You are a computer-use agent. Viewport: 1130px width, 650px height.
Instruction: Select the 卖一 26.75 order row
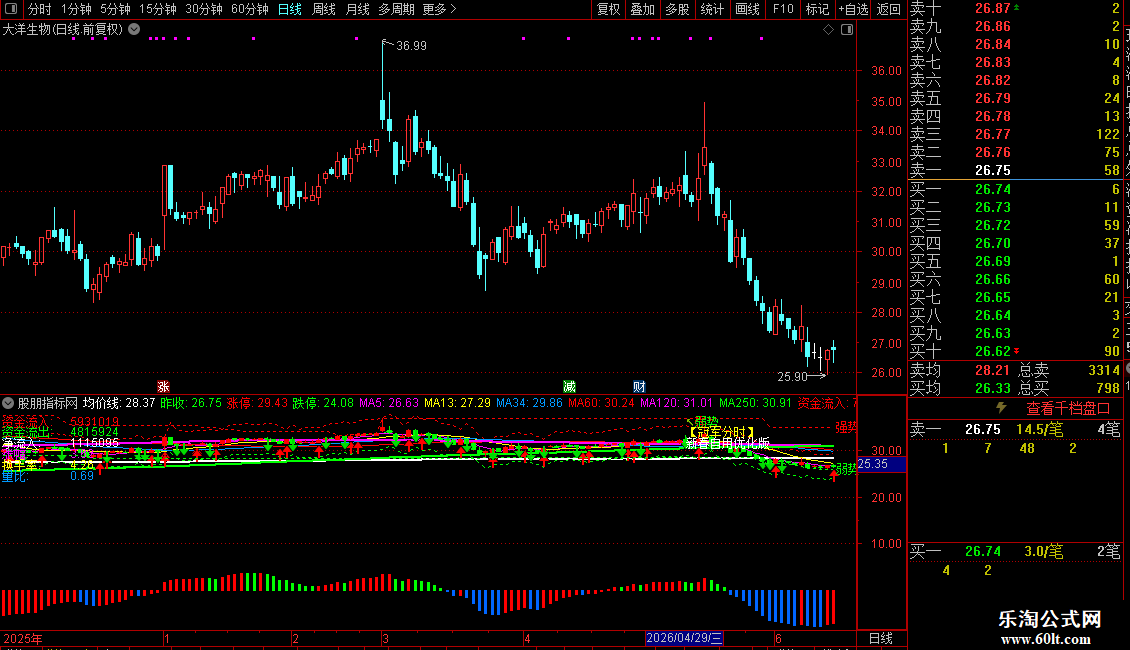[x=1015, y=170]
